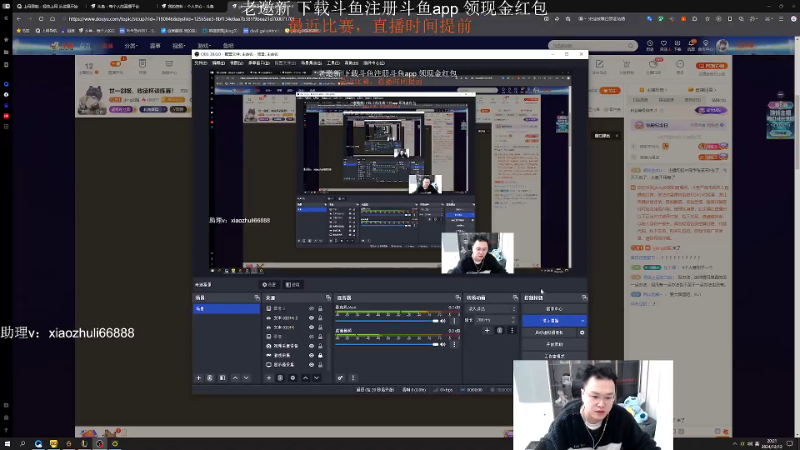The image size is (800, 450).
Task: Toggle visibility of video capture device source
Action: [x=311, y=346]
